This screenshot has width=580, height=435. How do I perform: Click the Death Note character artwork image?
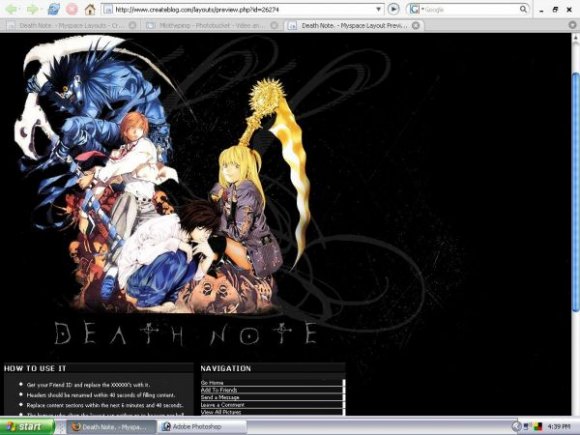coord(163,174)
